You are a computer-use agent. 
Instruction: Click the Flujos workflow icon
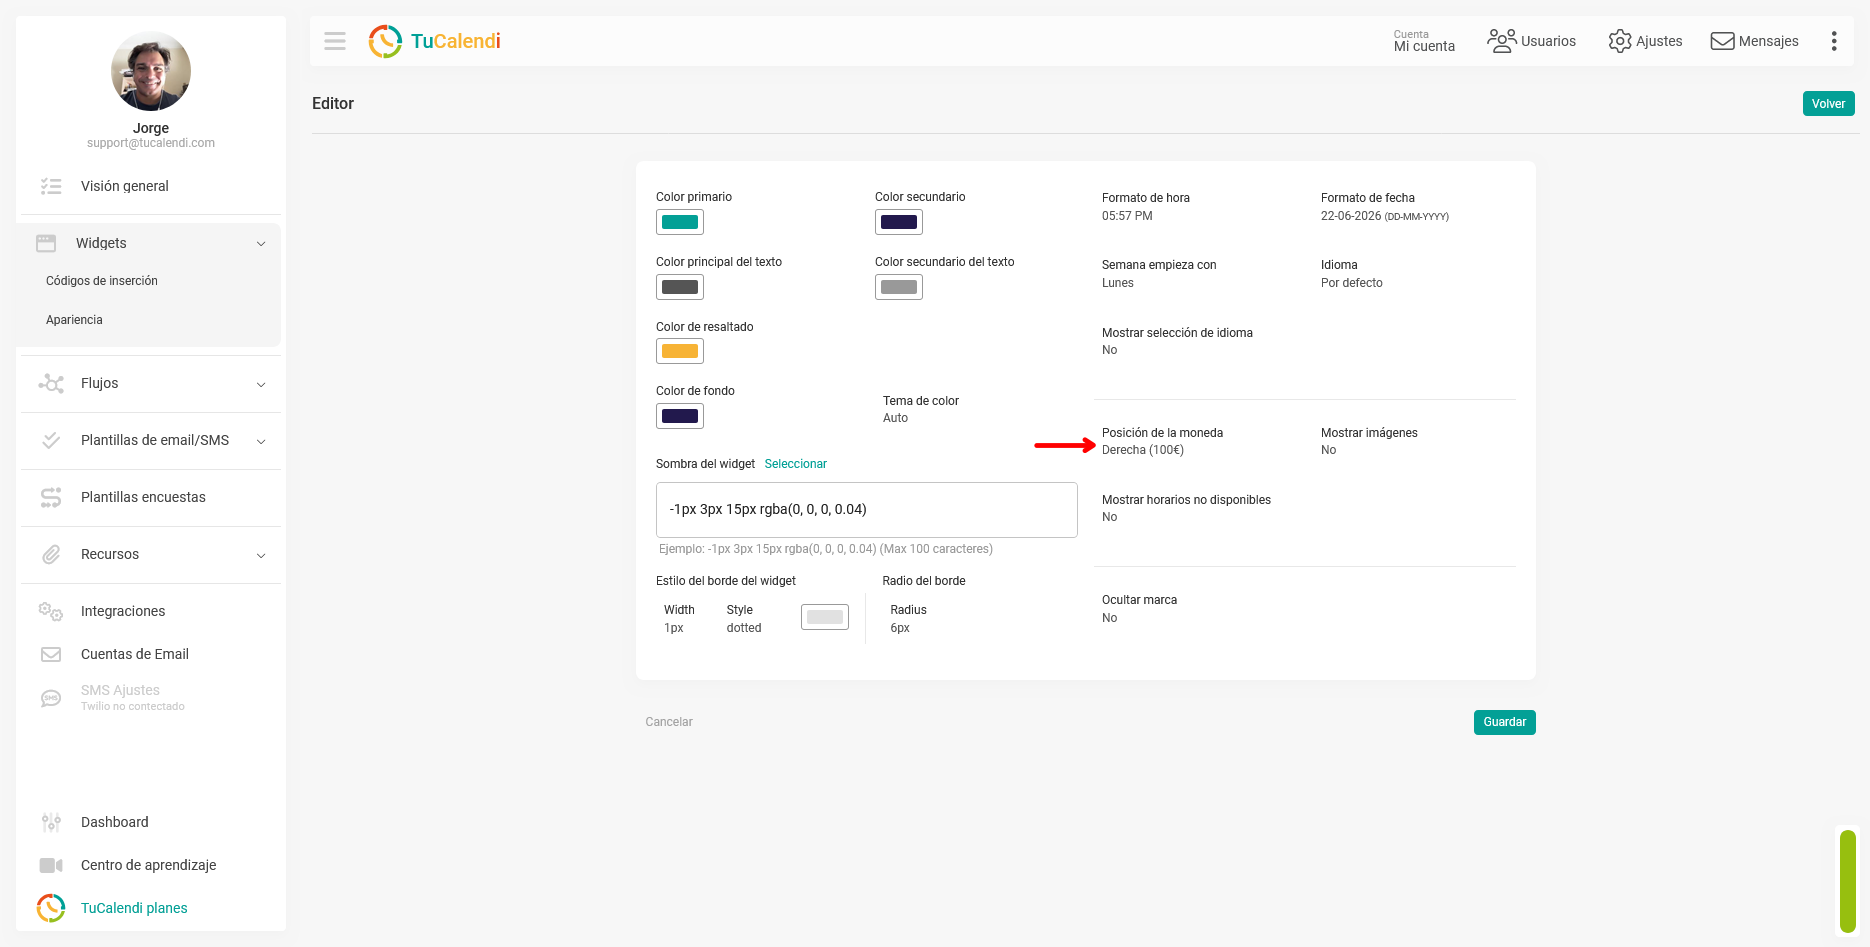51,384
